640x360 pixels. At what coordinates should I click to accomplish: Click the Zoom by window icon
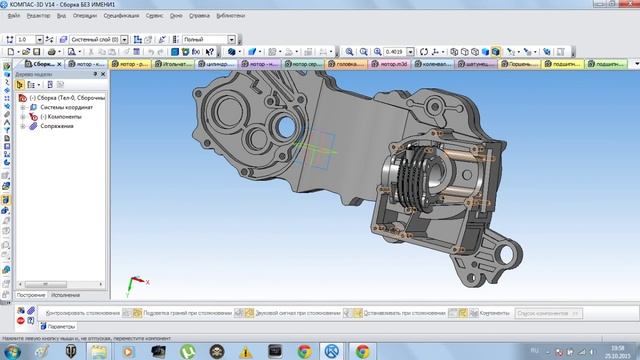363,52
